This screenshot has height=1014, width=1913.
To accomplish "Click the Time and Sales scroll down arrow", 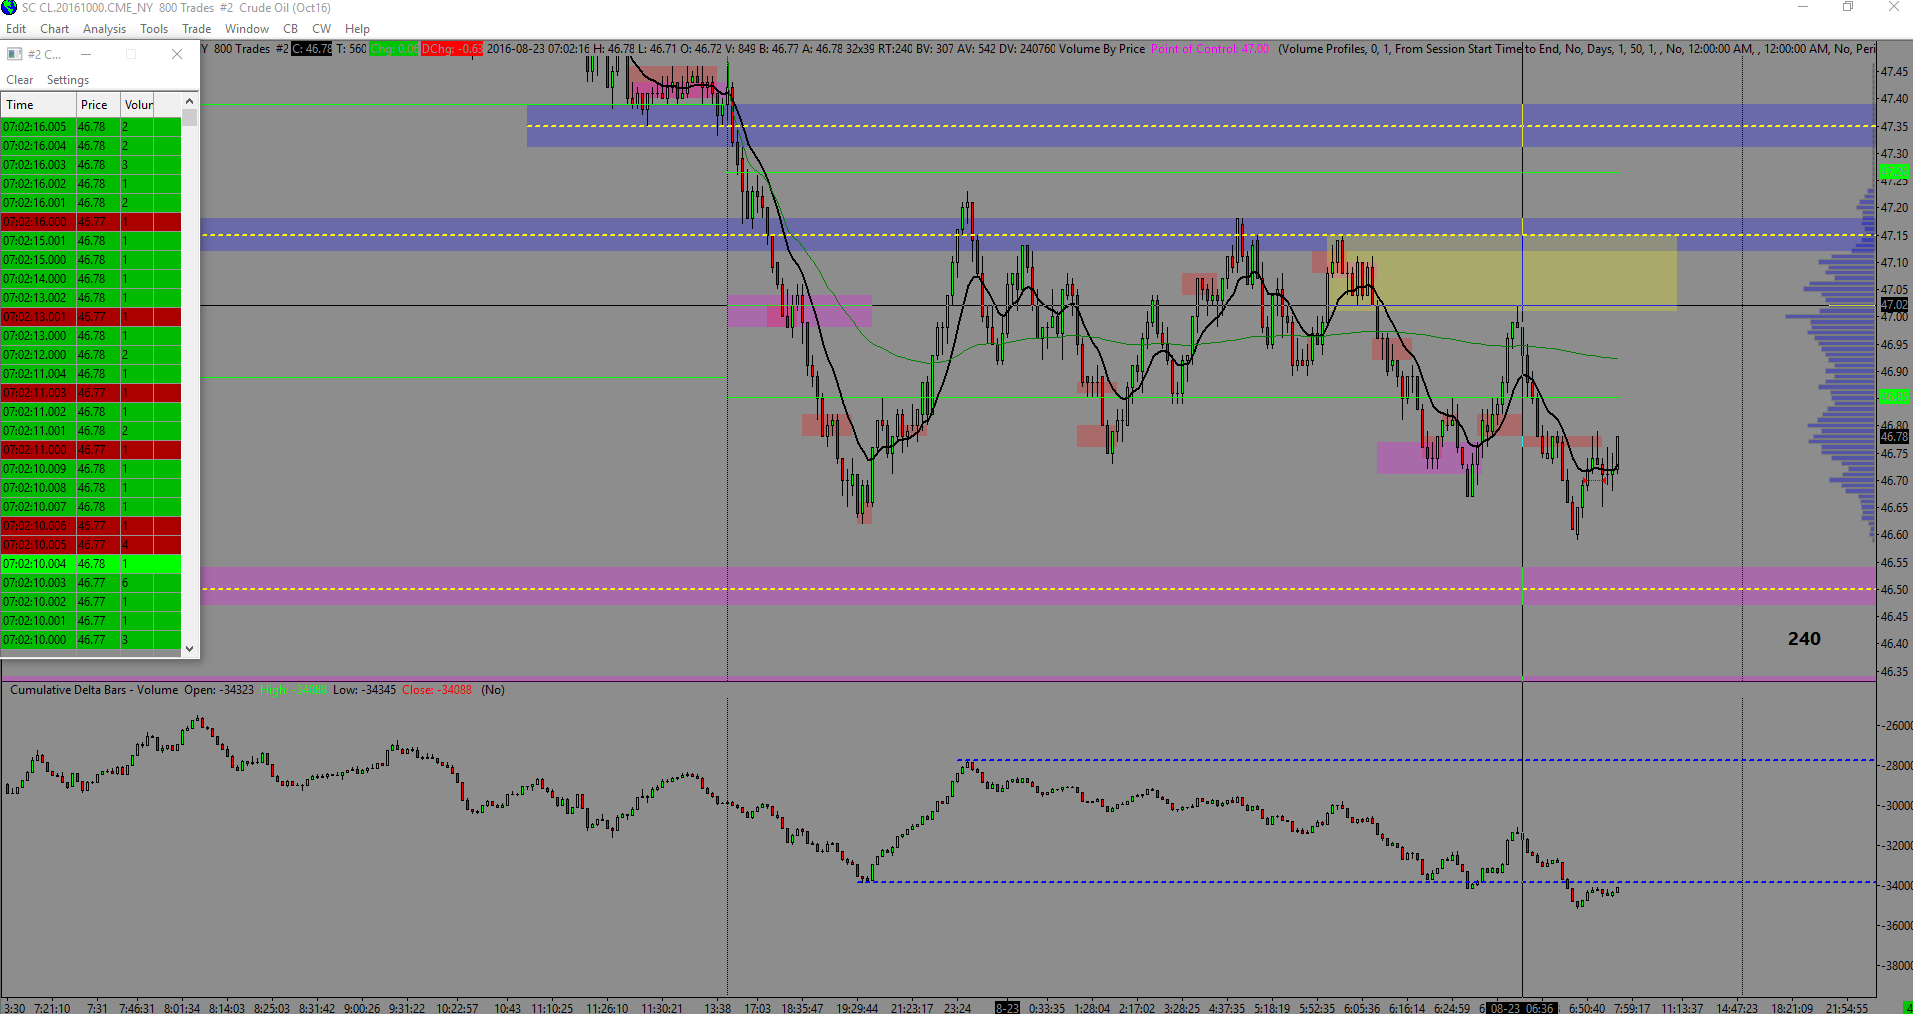I will [x=189, y=649].
